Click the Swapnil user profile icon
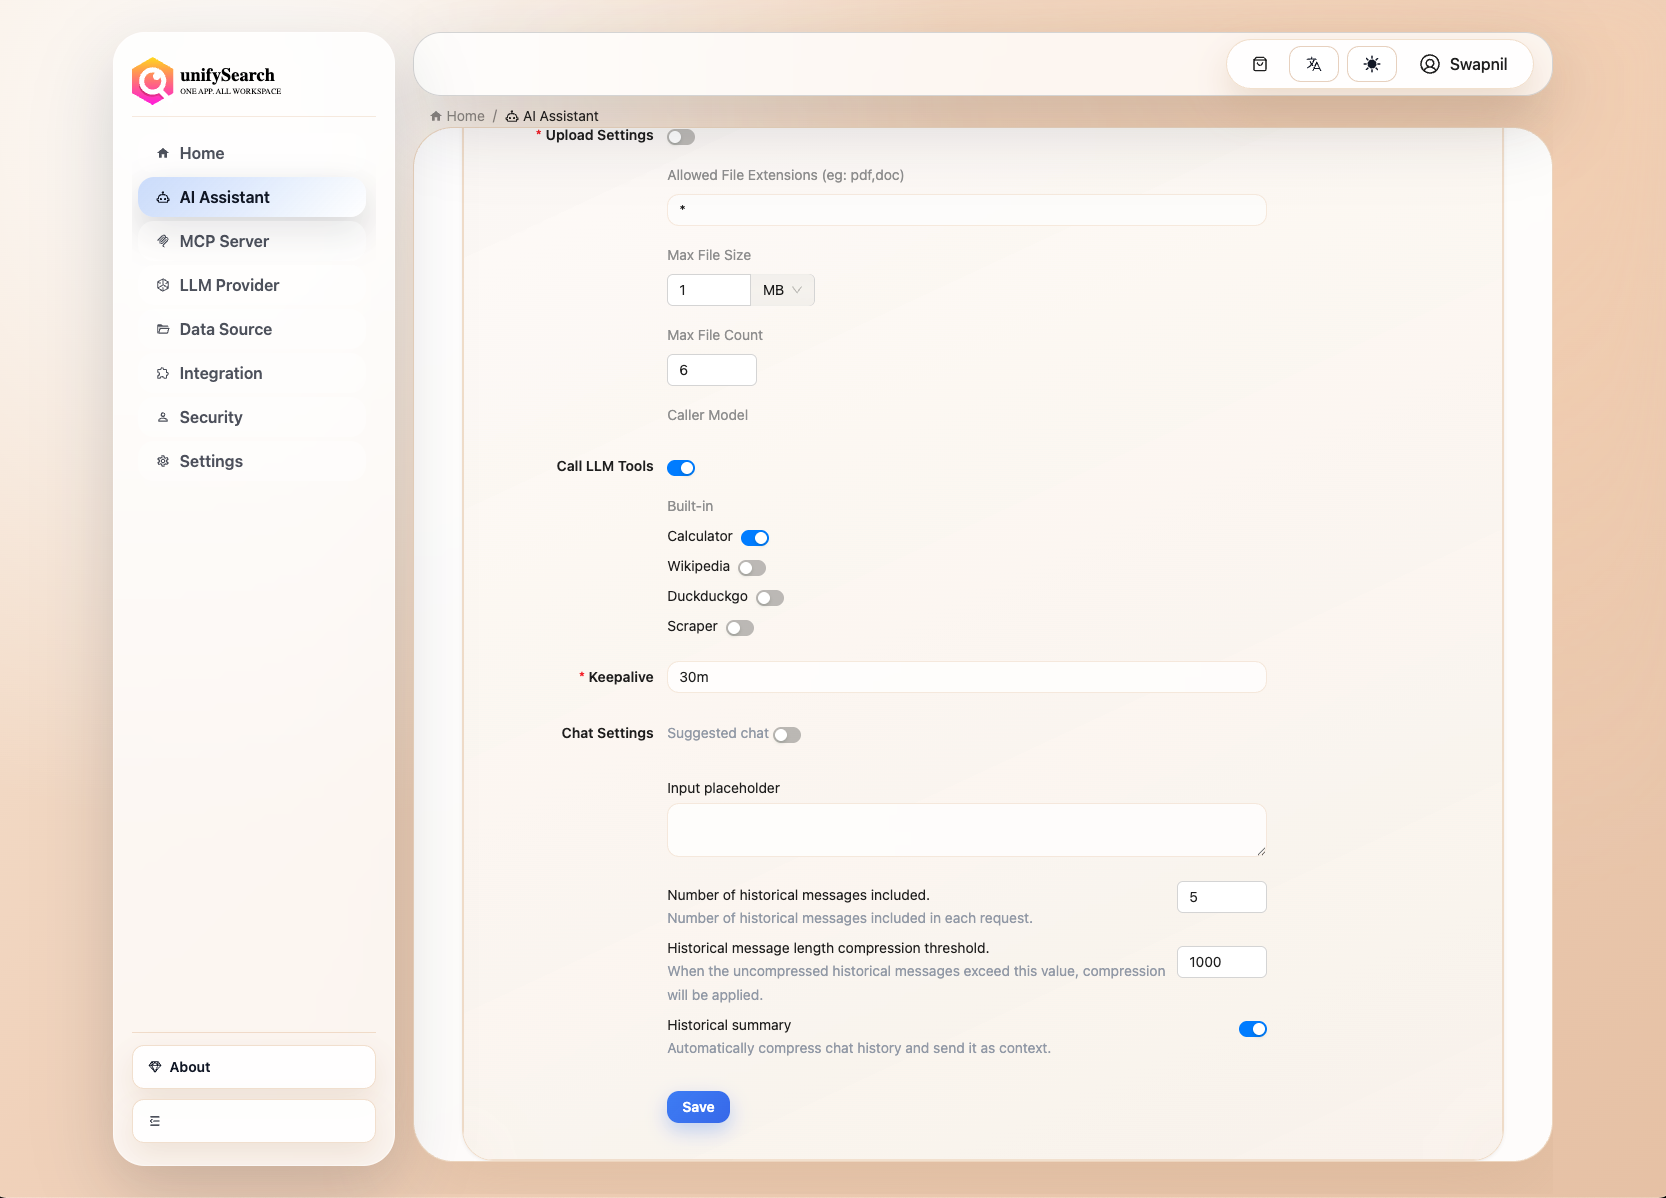The height and width of the screenshot is (1198, 1666). pyautogui.click(x=1430, y=64)
